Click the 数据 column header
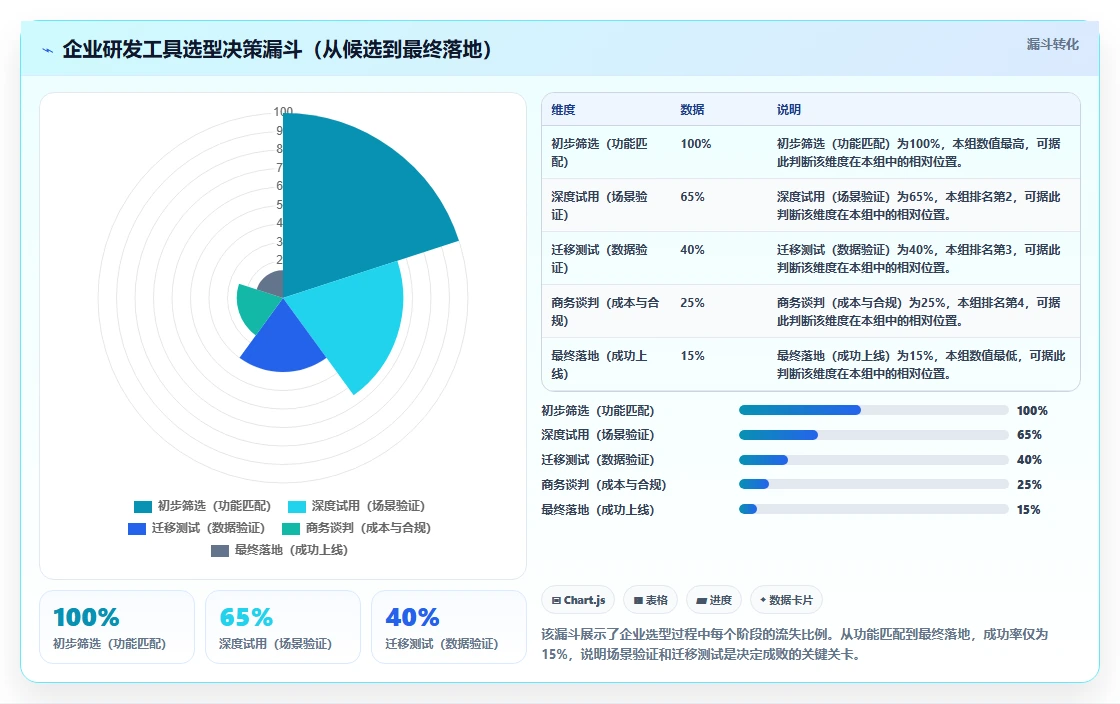The image size is (1120, 704). coord(692,110)
